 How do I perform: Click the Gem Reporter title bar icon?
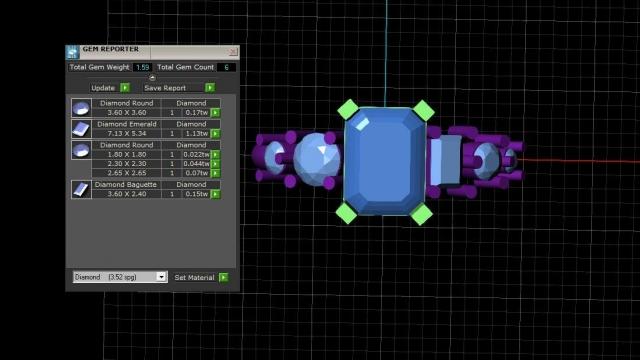(x=73, y=52)
